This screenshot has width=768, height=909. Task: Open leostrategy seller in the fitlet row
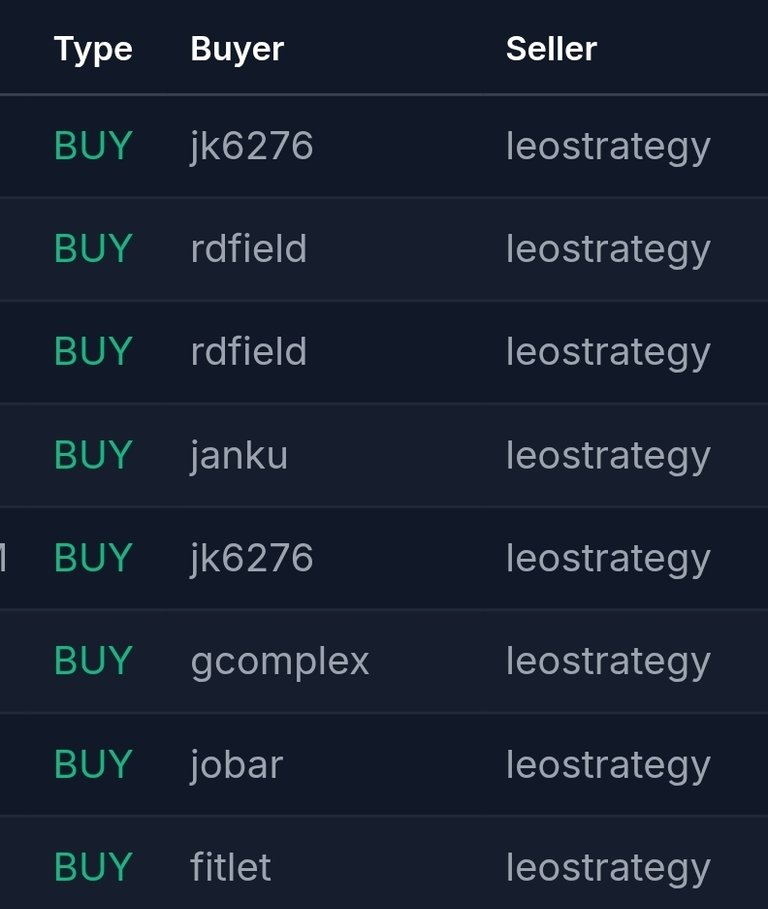pos(608,870)
